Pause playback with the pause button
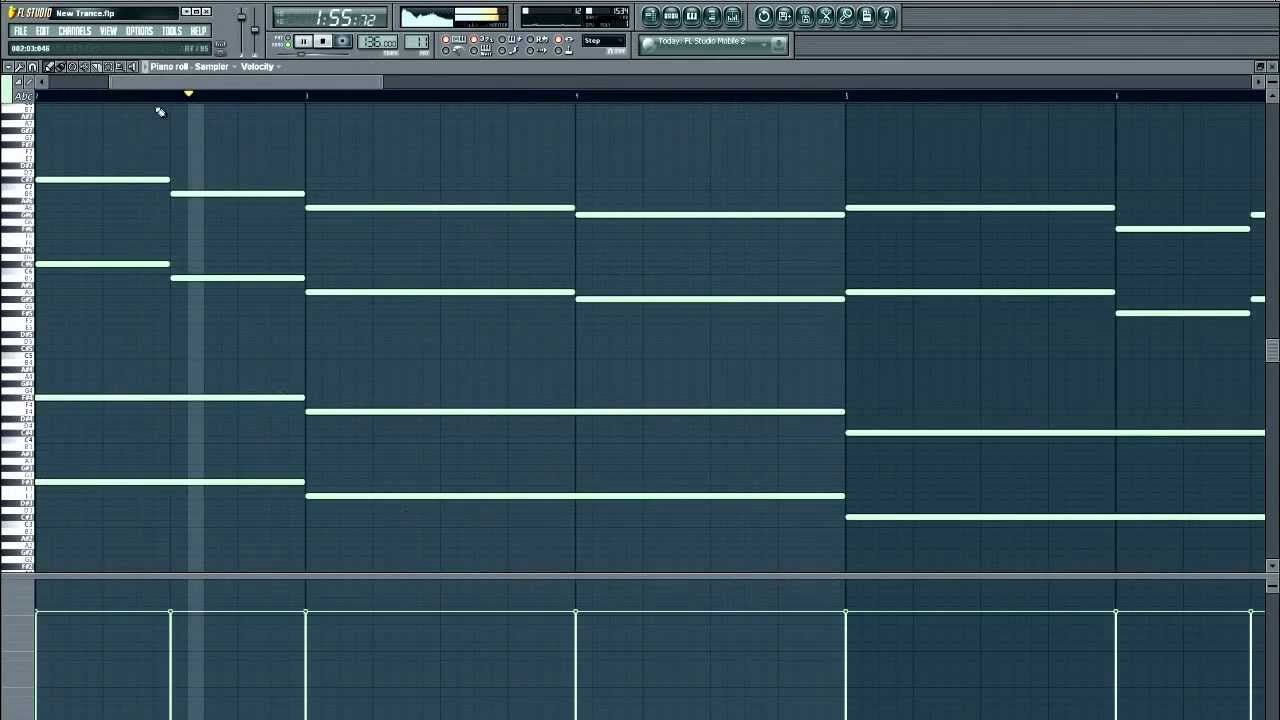The height and width of the screenshot is (720, 1280). pos(303,41)
